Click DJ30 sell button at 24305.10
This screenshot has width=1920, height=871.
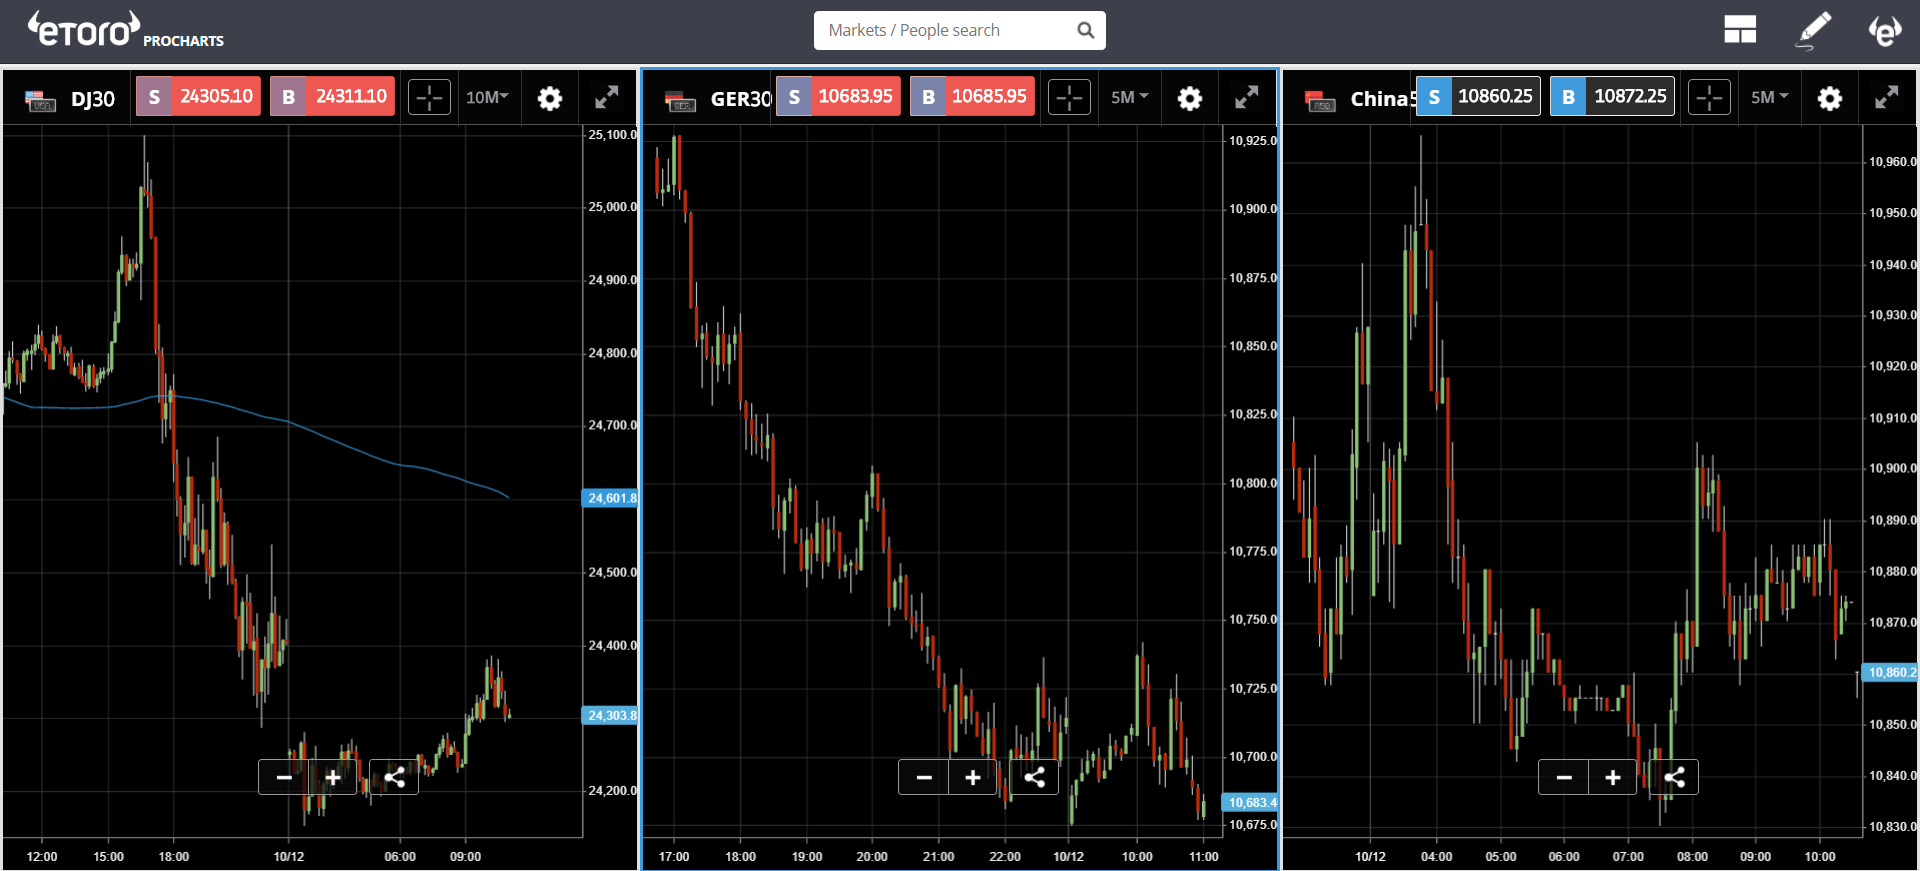point(199,96)
